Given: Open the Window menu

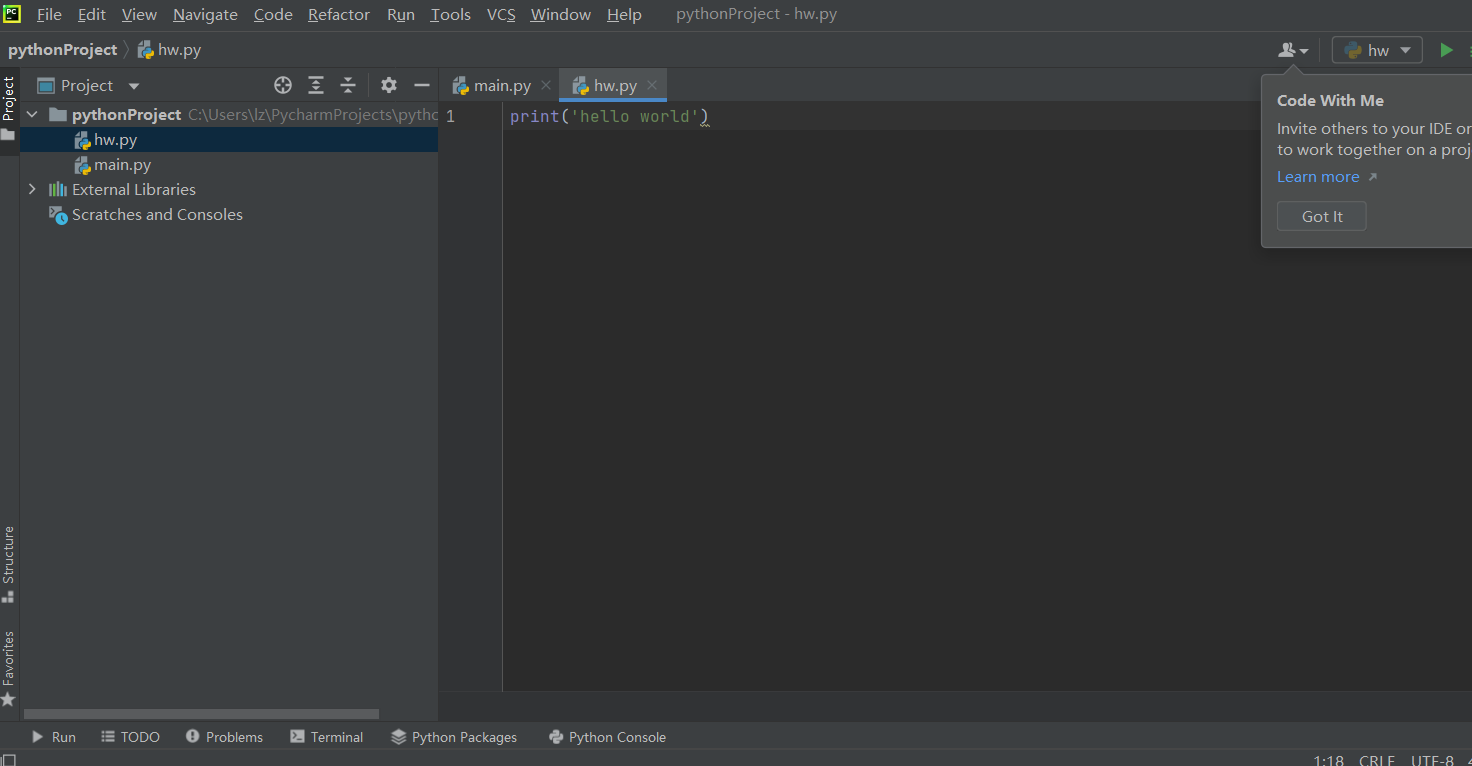Looking at the screenshot, I should (561, 15).
